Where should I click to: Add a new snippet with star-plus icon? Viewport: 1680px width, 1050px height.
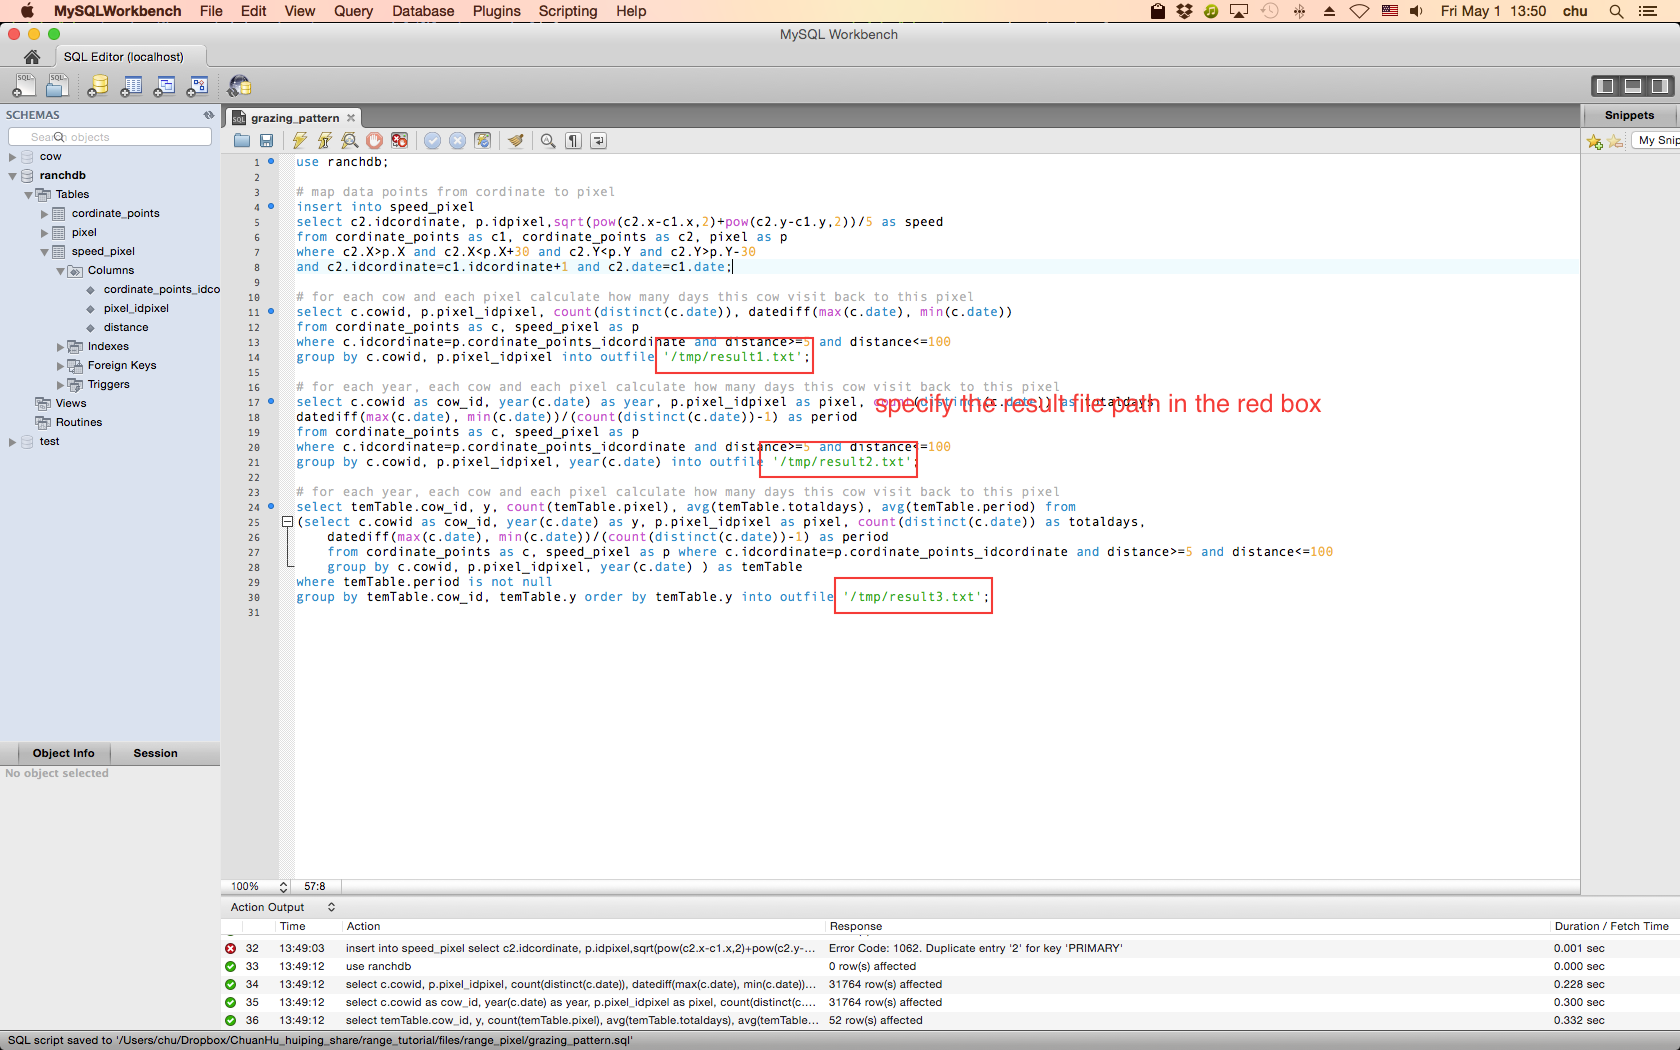(x=1595, y=142)
